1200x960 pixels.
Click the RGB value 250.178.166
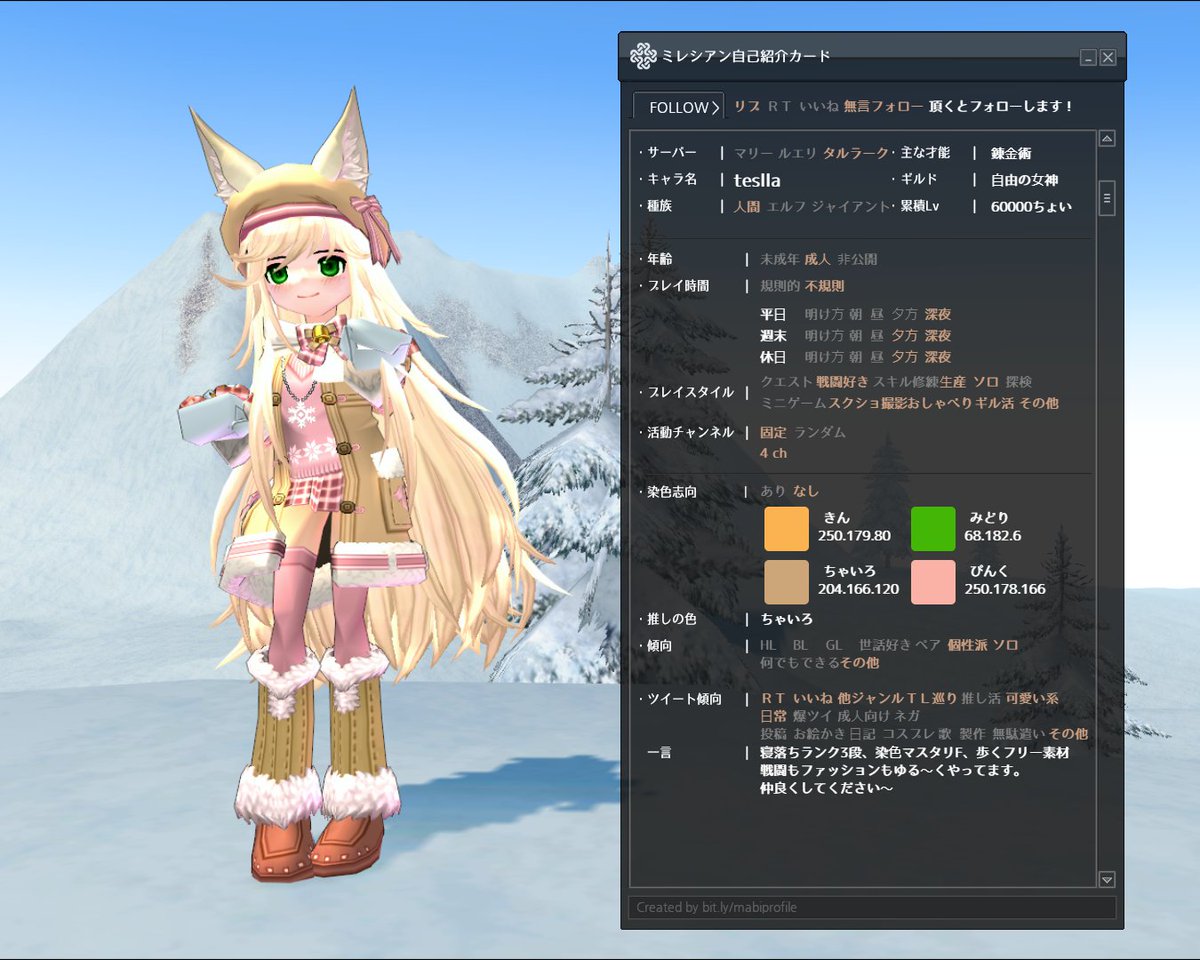pyautogui.click(x=1005, y=589)
